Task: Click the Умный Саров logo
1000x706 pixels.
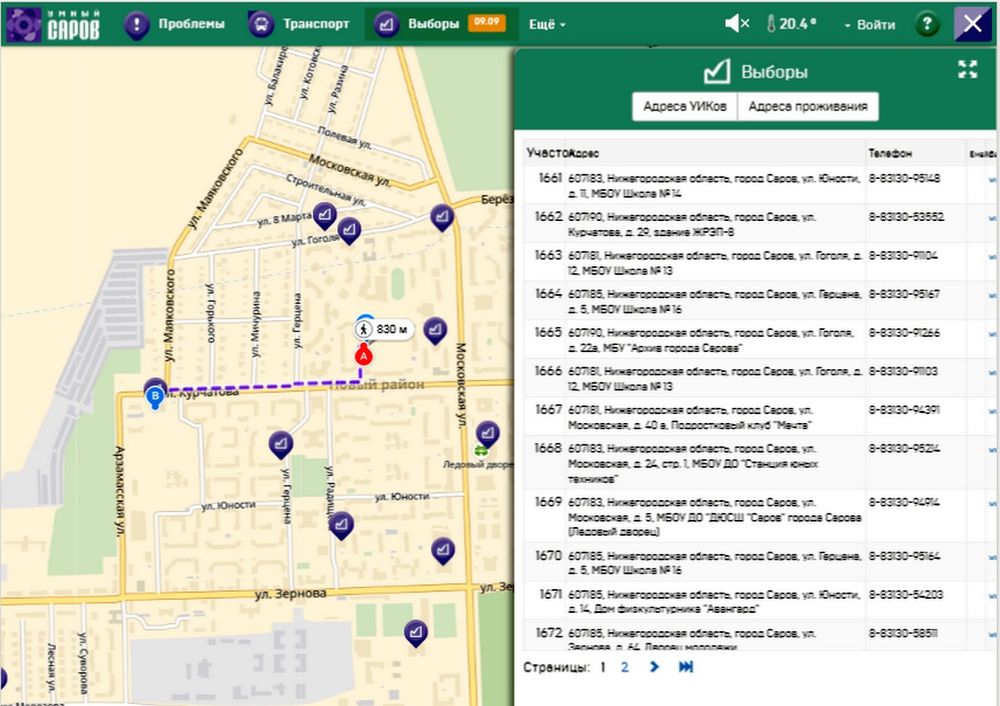Action: [53, 24]
